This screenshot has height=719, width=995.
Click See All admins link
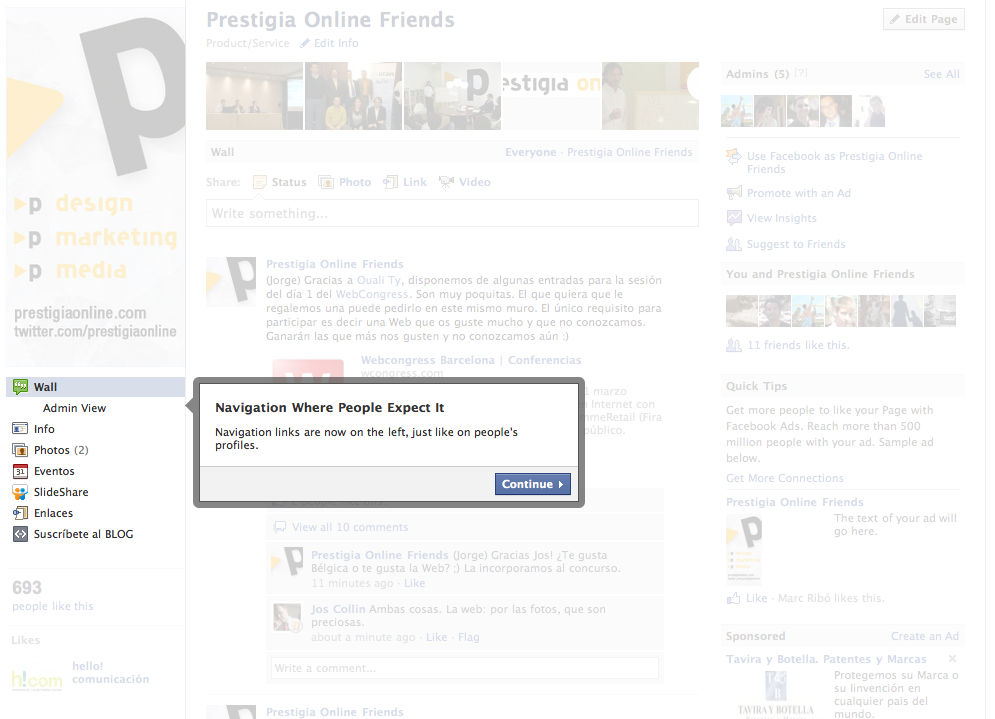tap(942, 74)
